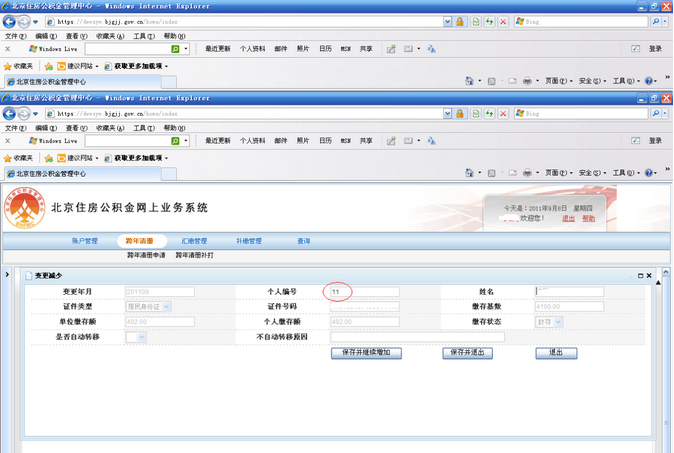Click the 帮助 link in the page header
674x453 pixels.
click(588, 218)
